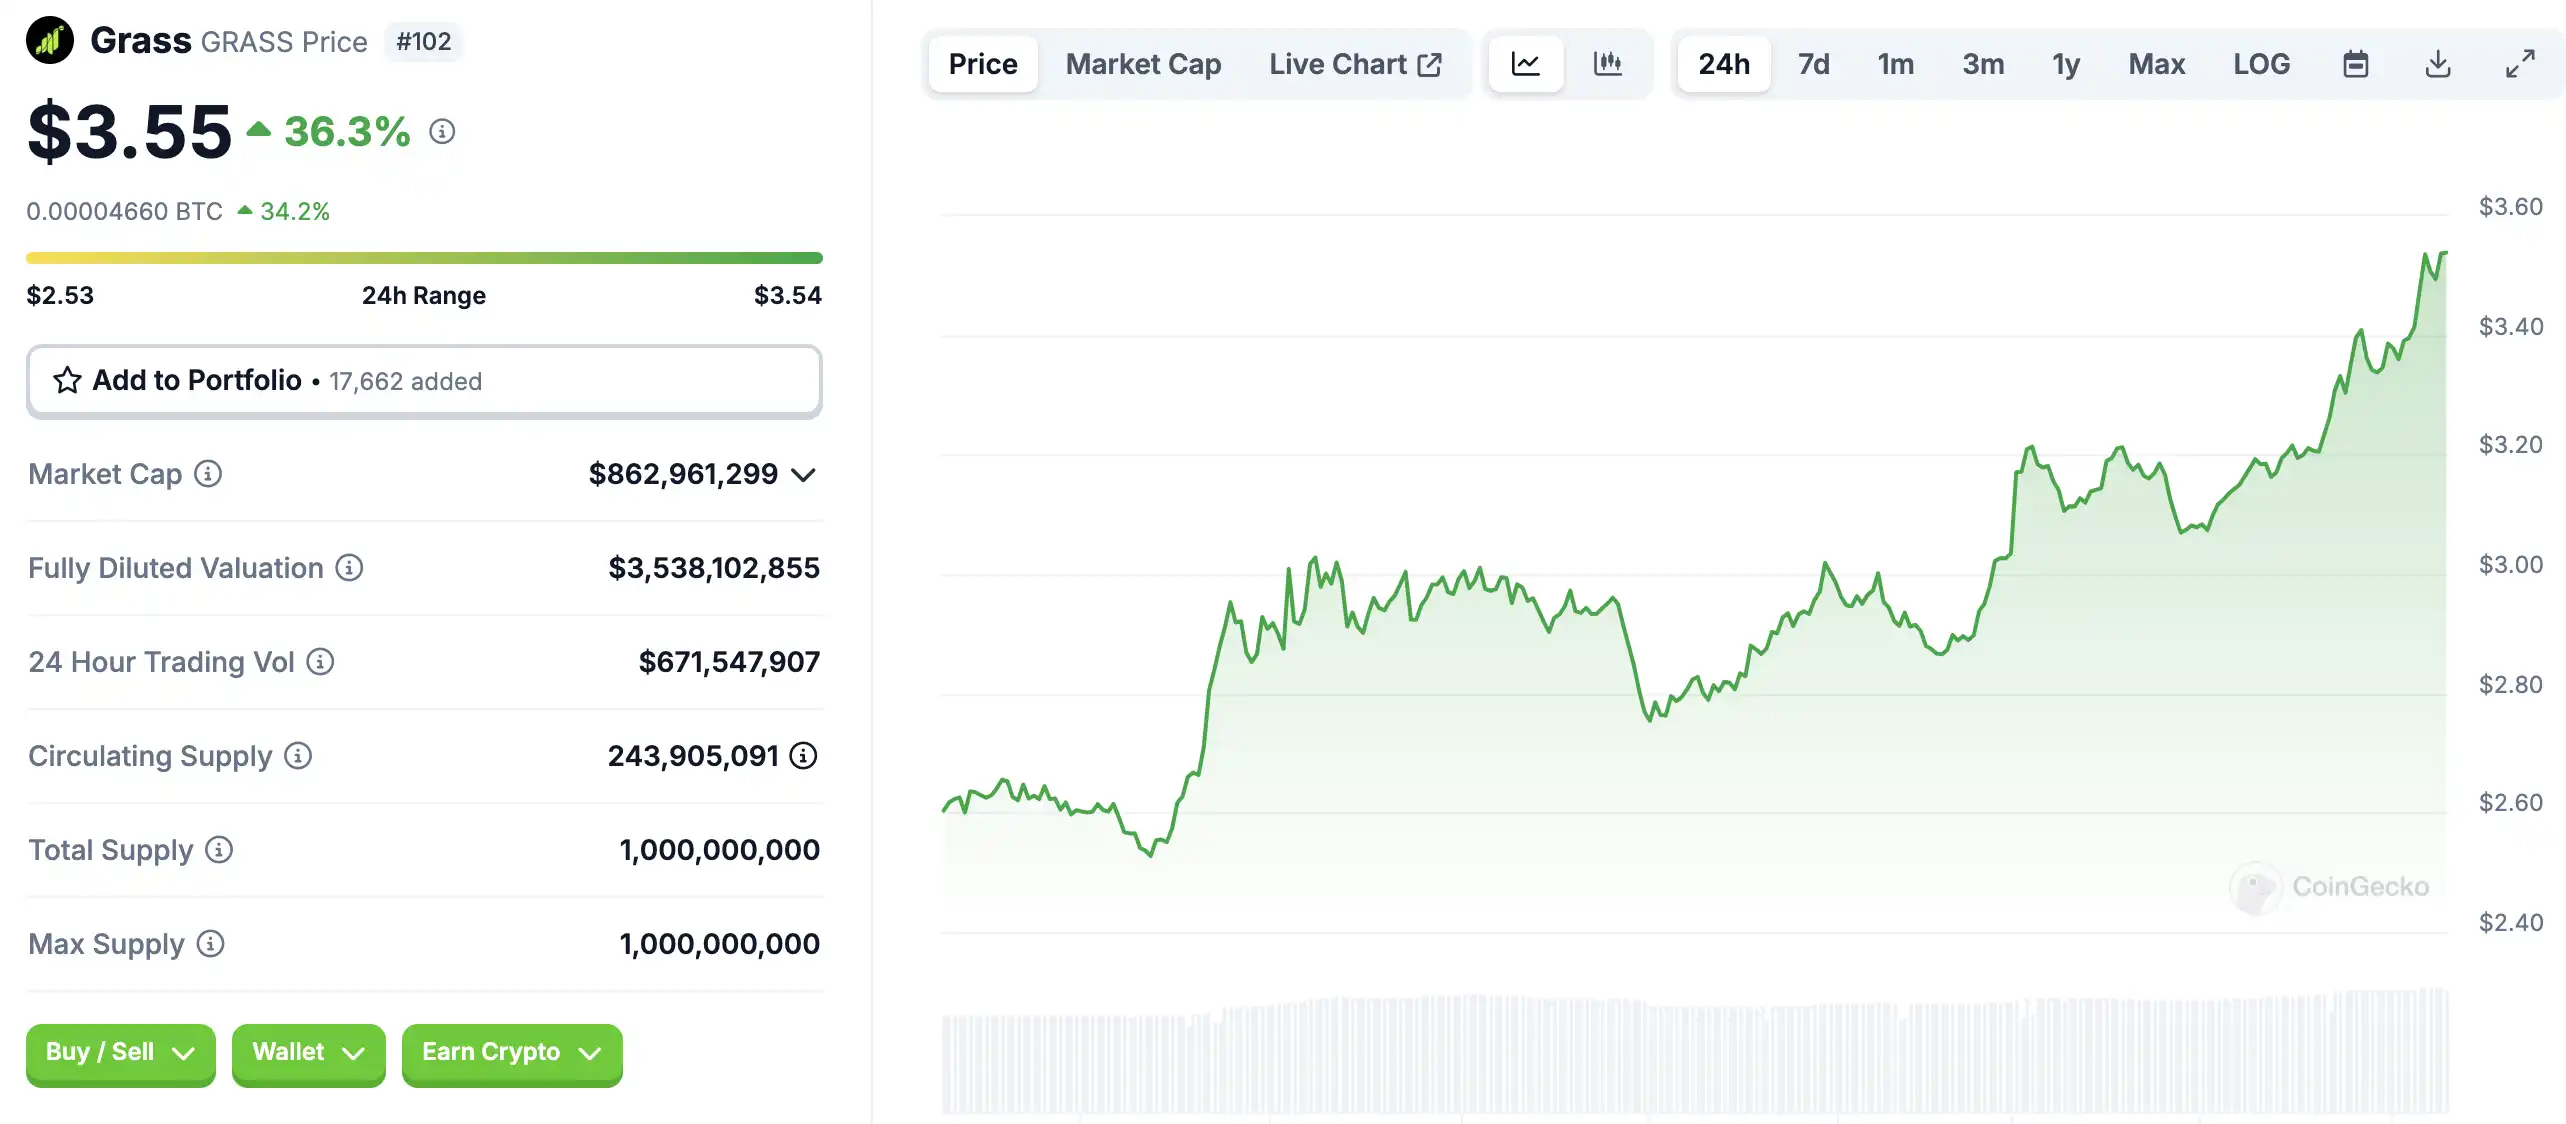Screen dimensions: 2566x1124
Task: Switch to the Market Cap tab
Action: (1143, 64)
